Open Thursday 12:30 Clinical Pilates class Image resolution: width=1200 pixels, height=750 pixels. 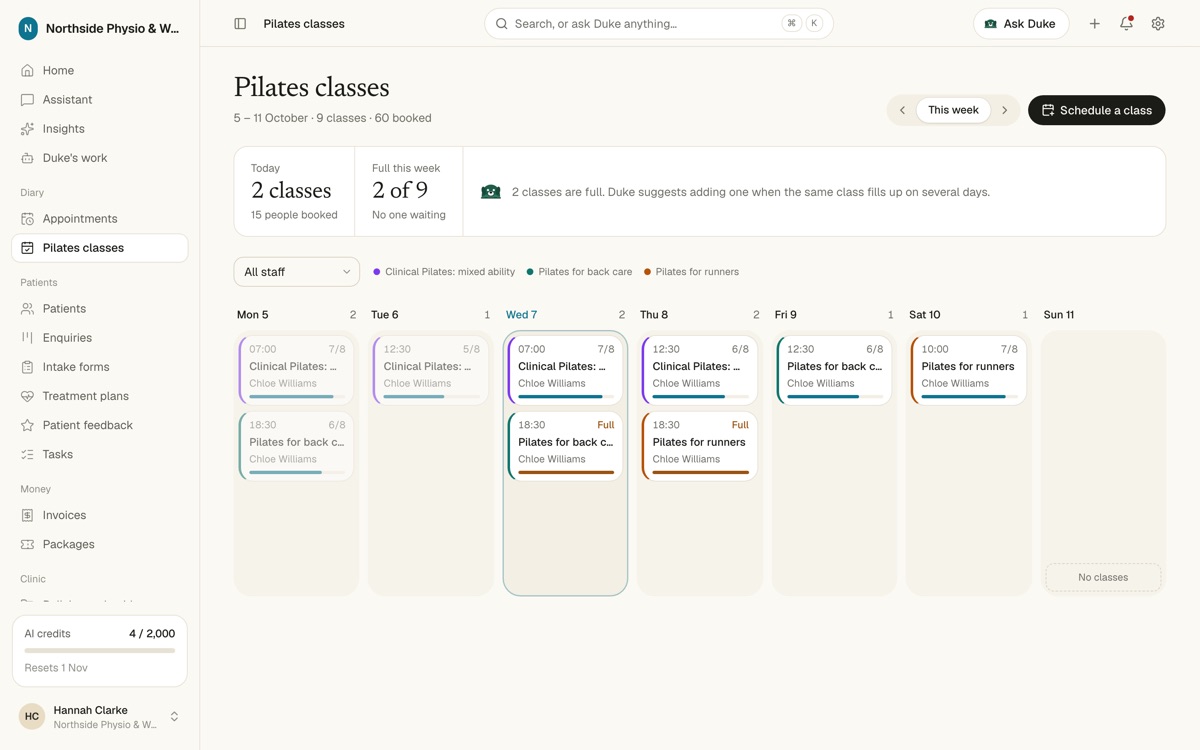(700, 370)
